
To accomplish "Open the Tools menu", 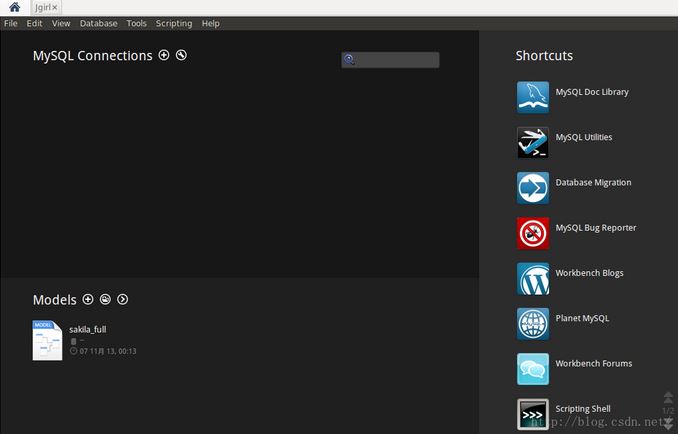I will (x=136, y=23).
